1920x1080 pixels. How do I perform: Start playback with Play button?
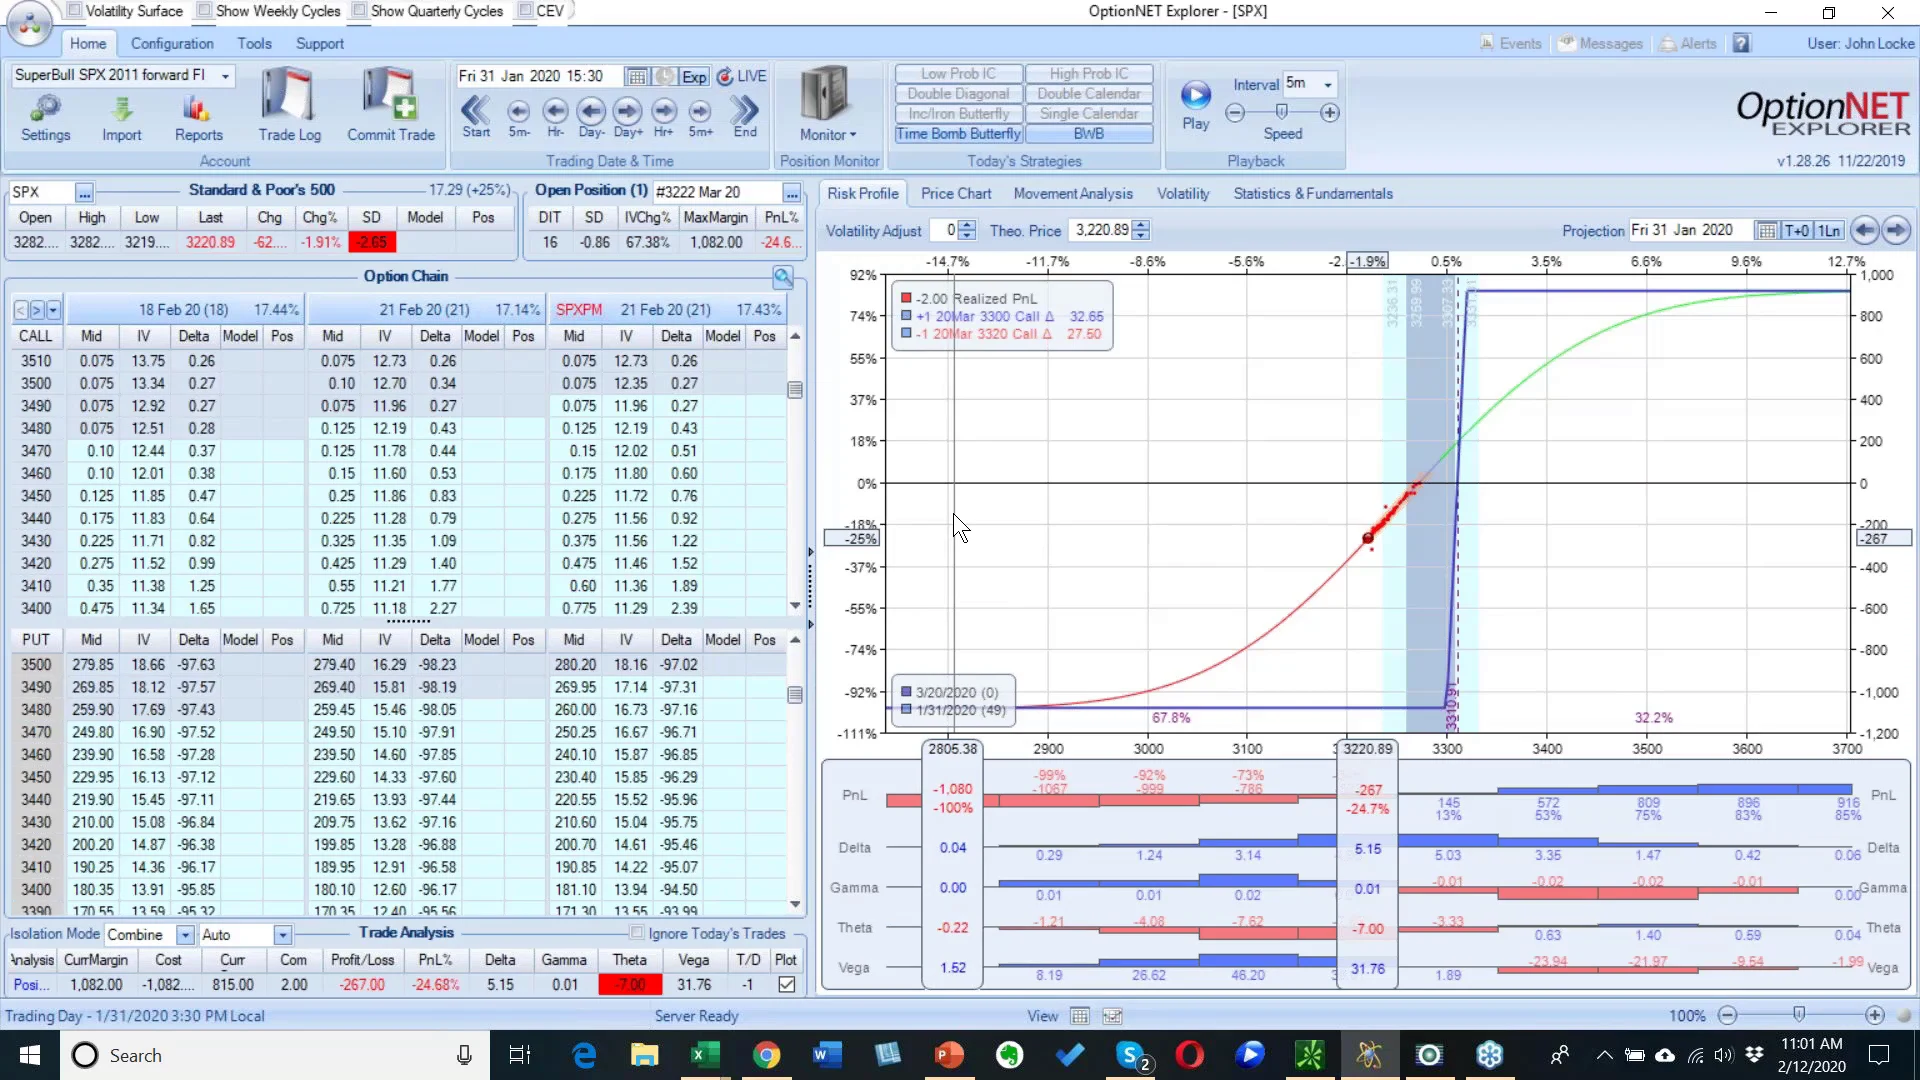pyautogui.click(x=1195, y=104)
